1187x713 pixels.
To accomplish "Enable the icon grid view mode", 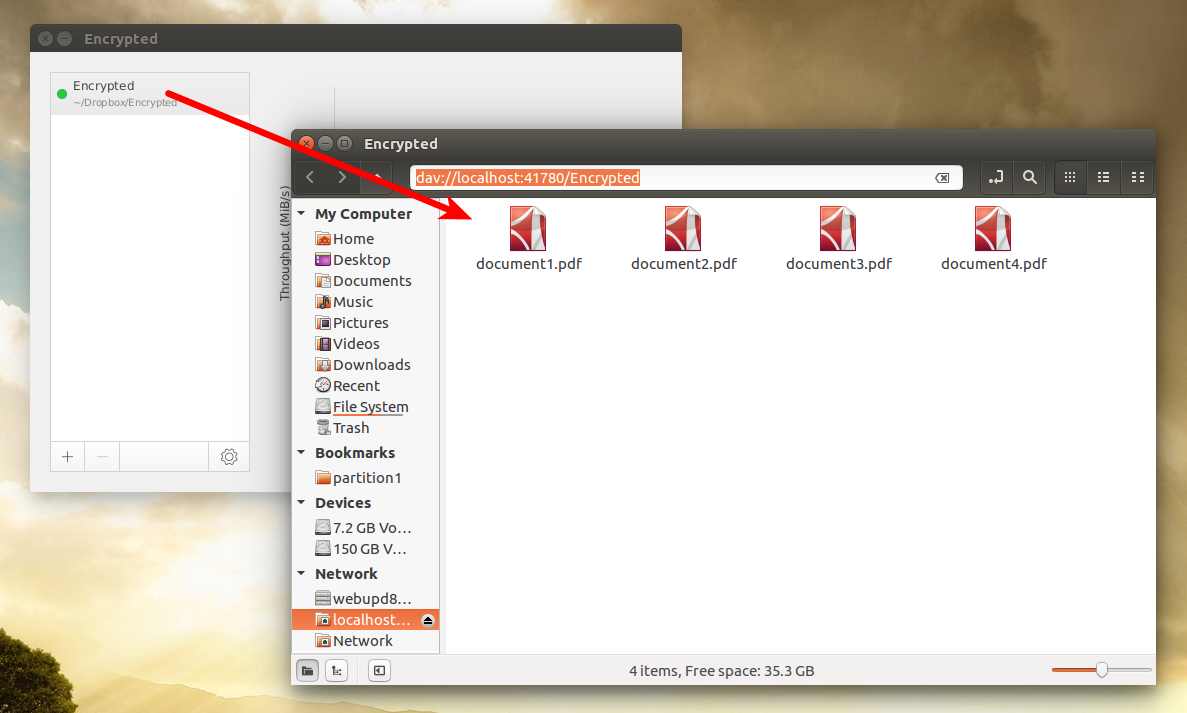I will pos(1069,177).
